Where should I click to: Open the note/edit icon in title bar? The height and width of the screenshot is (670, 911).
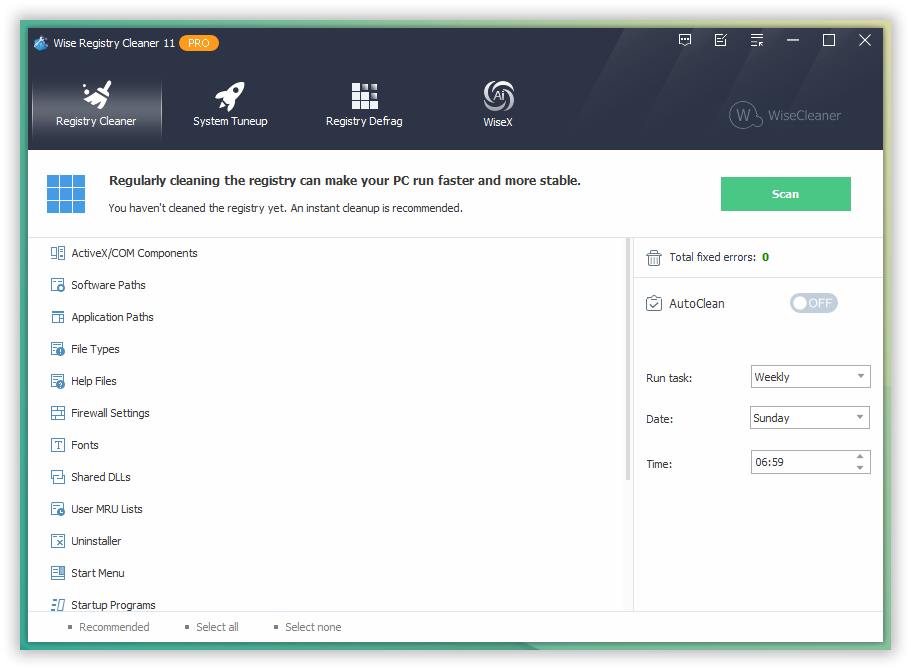[x=721, y=40]
